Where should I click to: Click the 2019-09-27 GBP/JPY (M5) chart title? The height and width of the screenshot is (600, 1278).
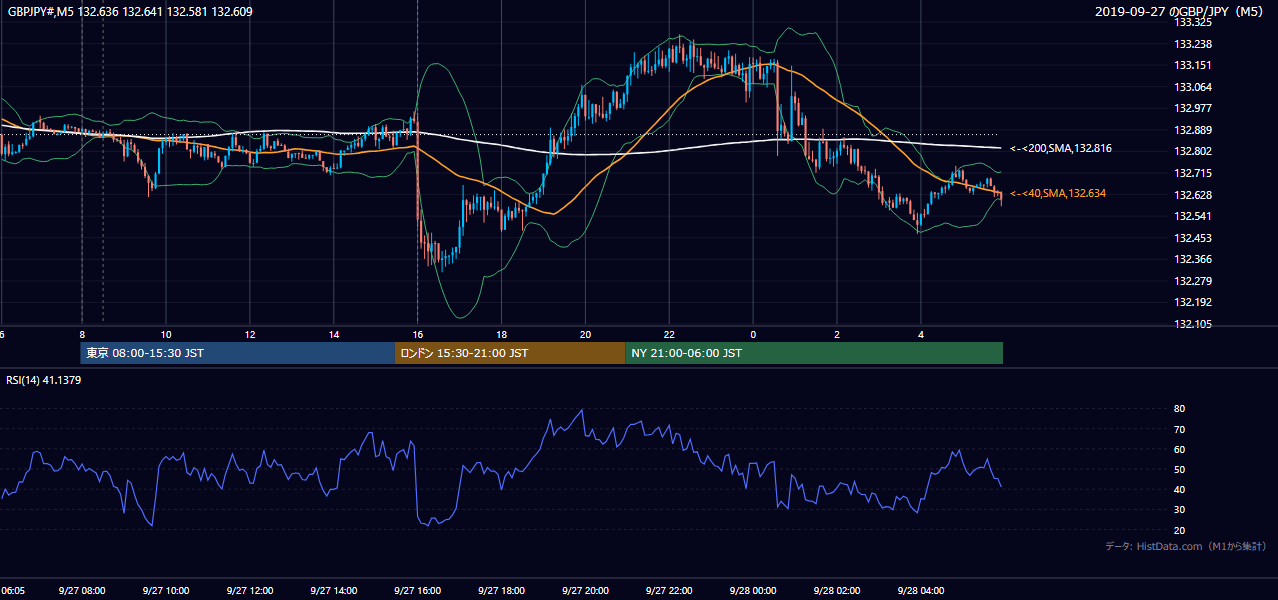tap(1181, 12)
